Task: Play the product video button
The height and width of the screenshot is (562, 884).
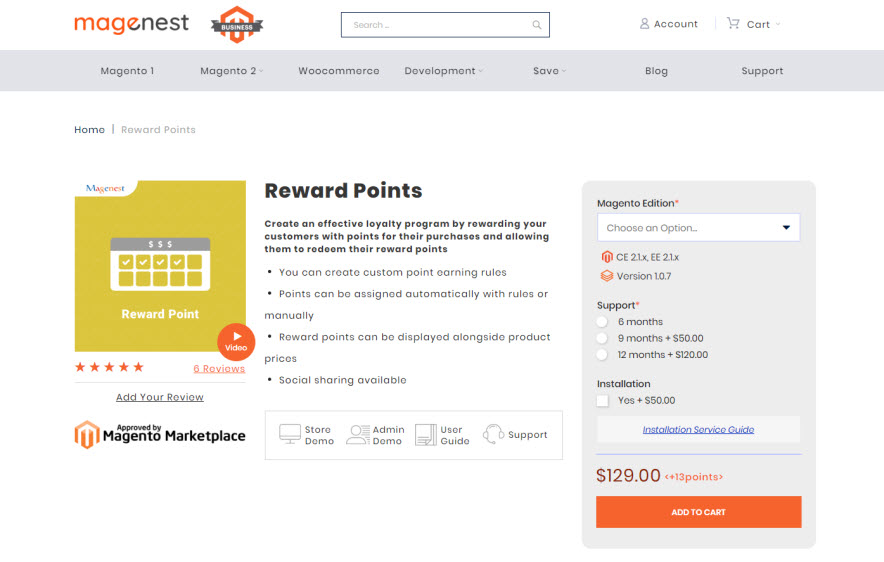Action: (x=236, y=340)
